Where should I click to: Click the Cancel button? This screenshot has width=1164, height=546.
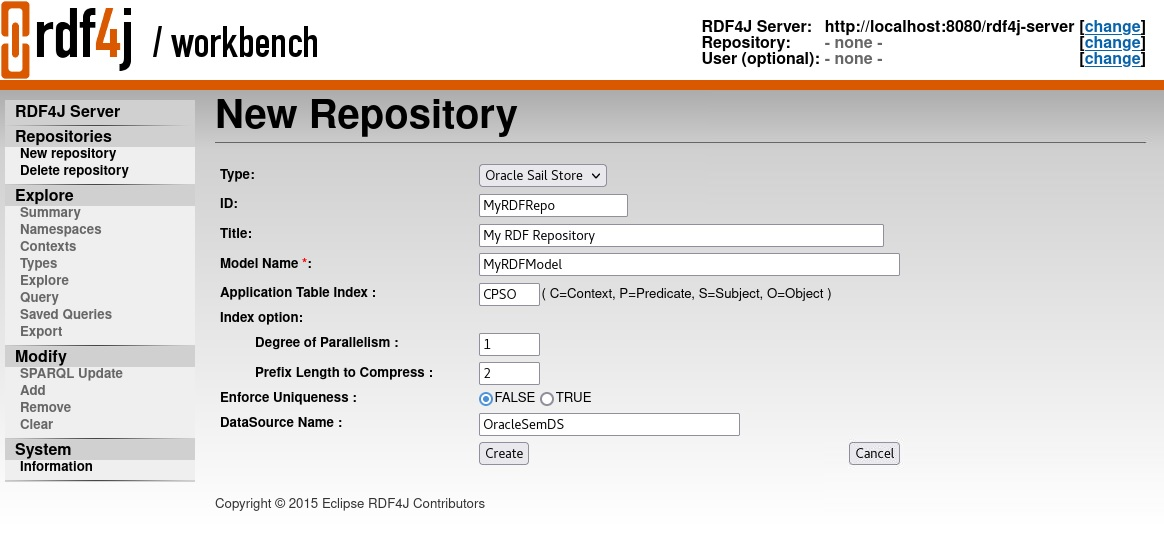click(x=874, y=453)
